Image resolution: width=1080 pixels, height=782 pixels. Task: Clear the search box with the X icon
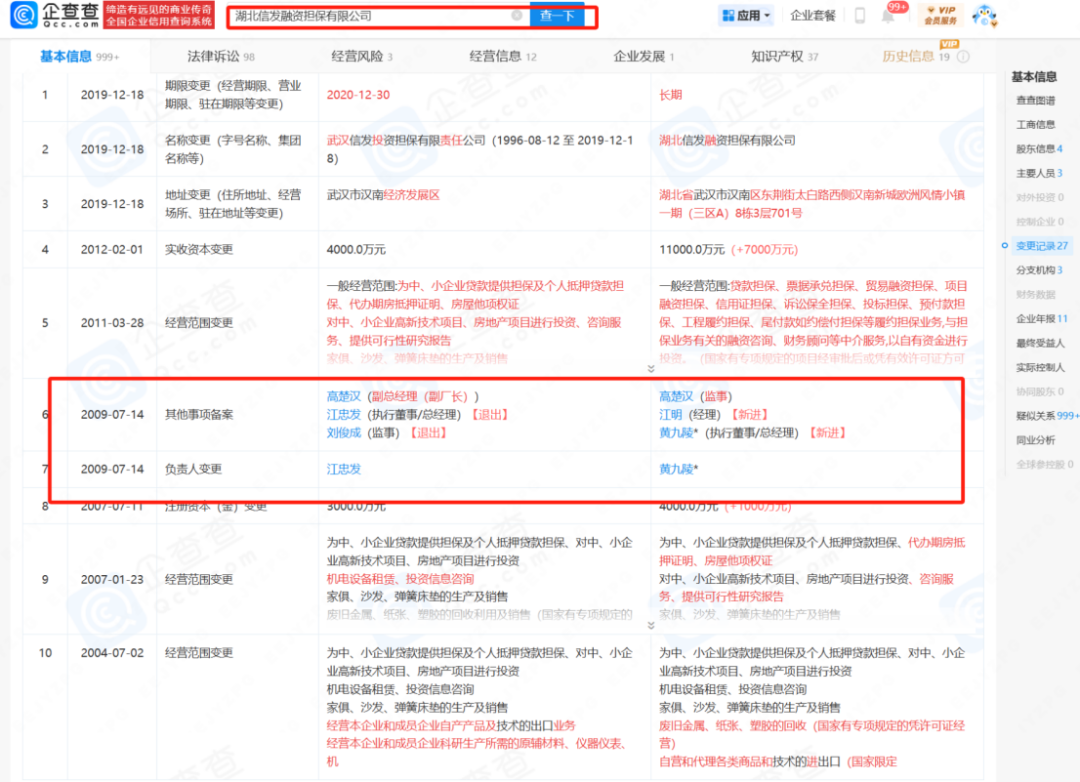(x=517, y=16)
